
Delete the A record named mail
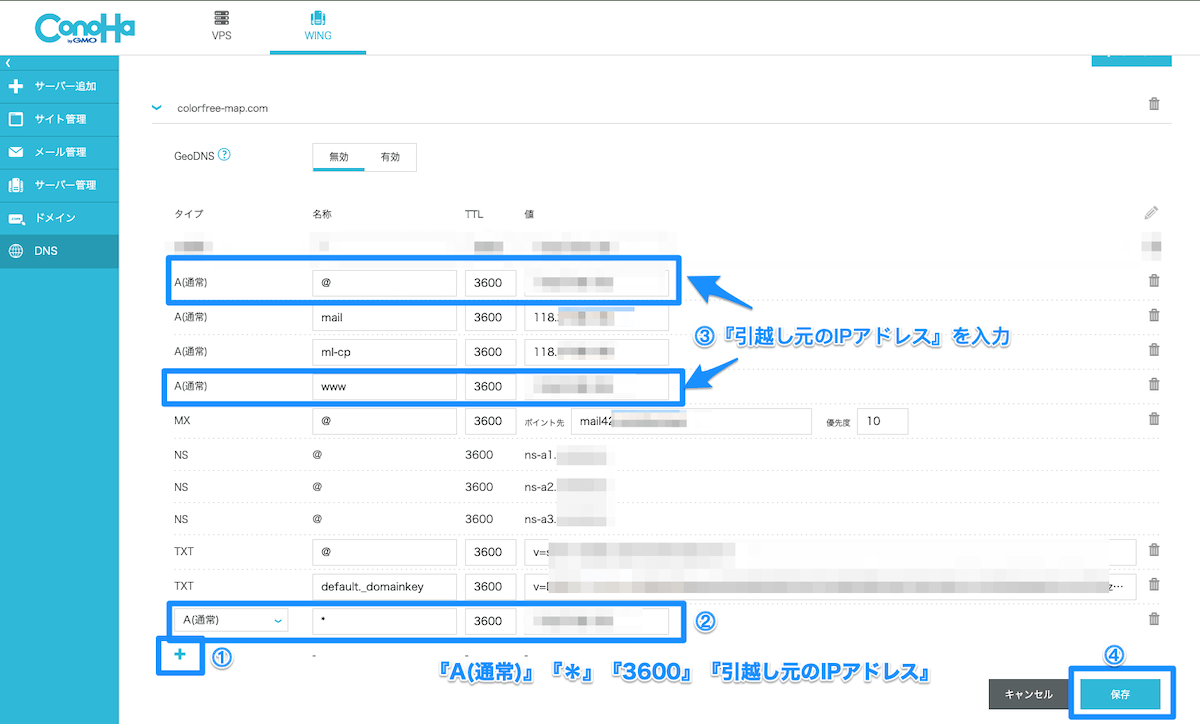tap(1154, 316)
